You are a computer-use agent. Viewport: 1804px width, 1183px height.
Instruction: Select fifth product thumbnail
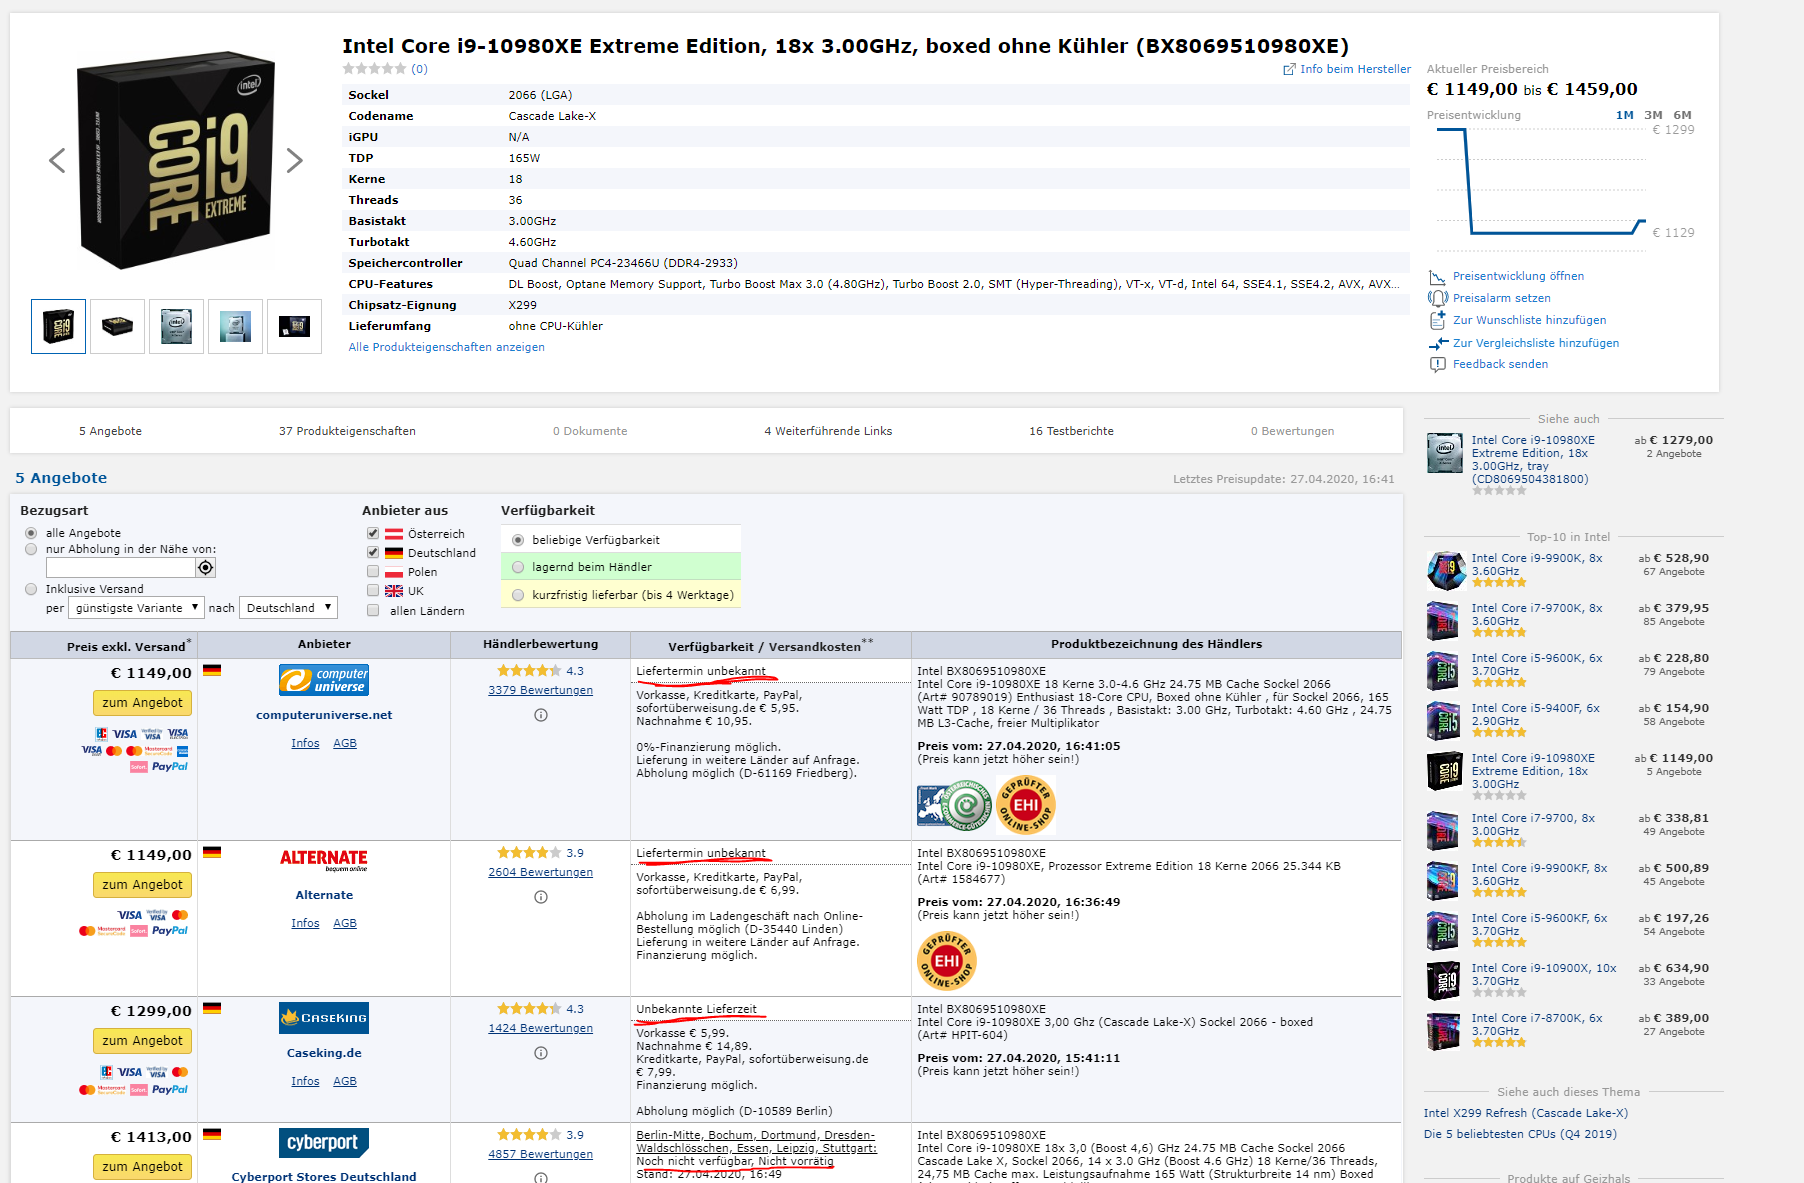294,326
